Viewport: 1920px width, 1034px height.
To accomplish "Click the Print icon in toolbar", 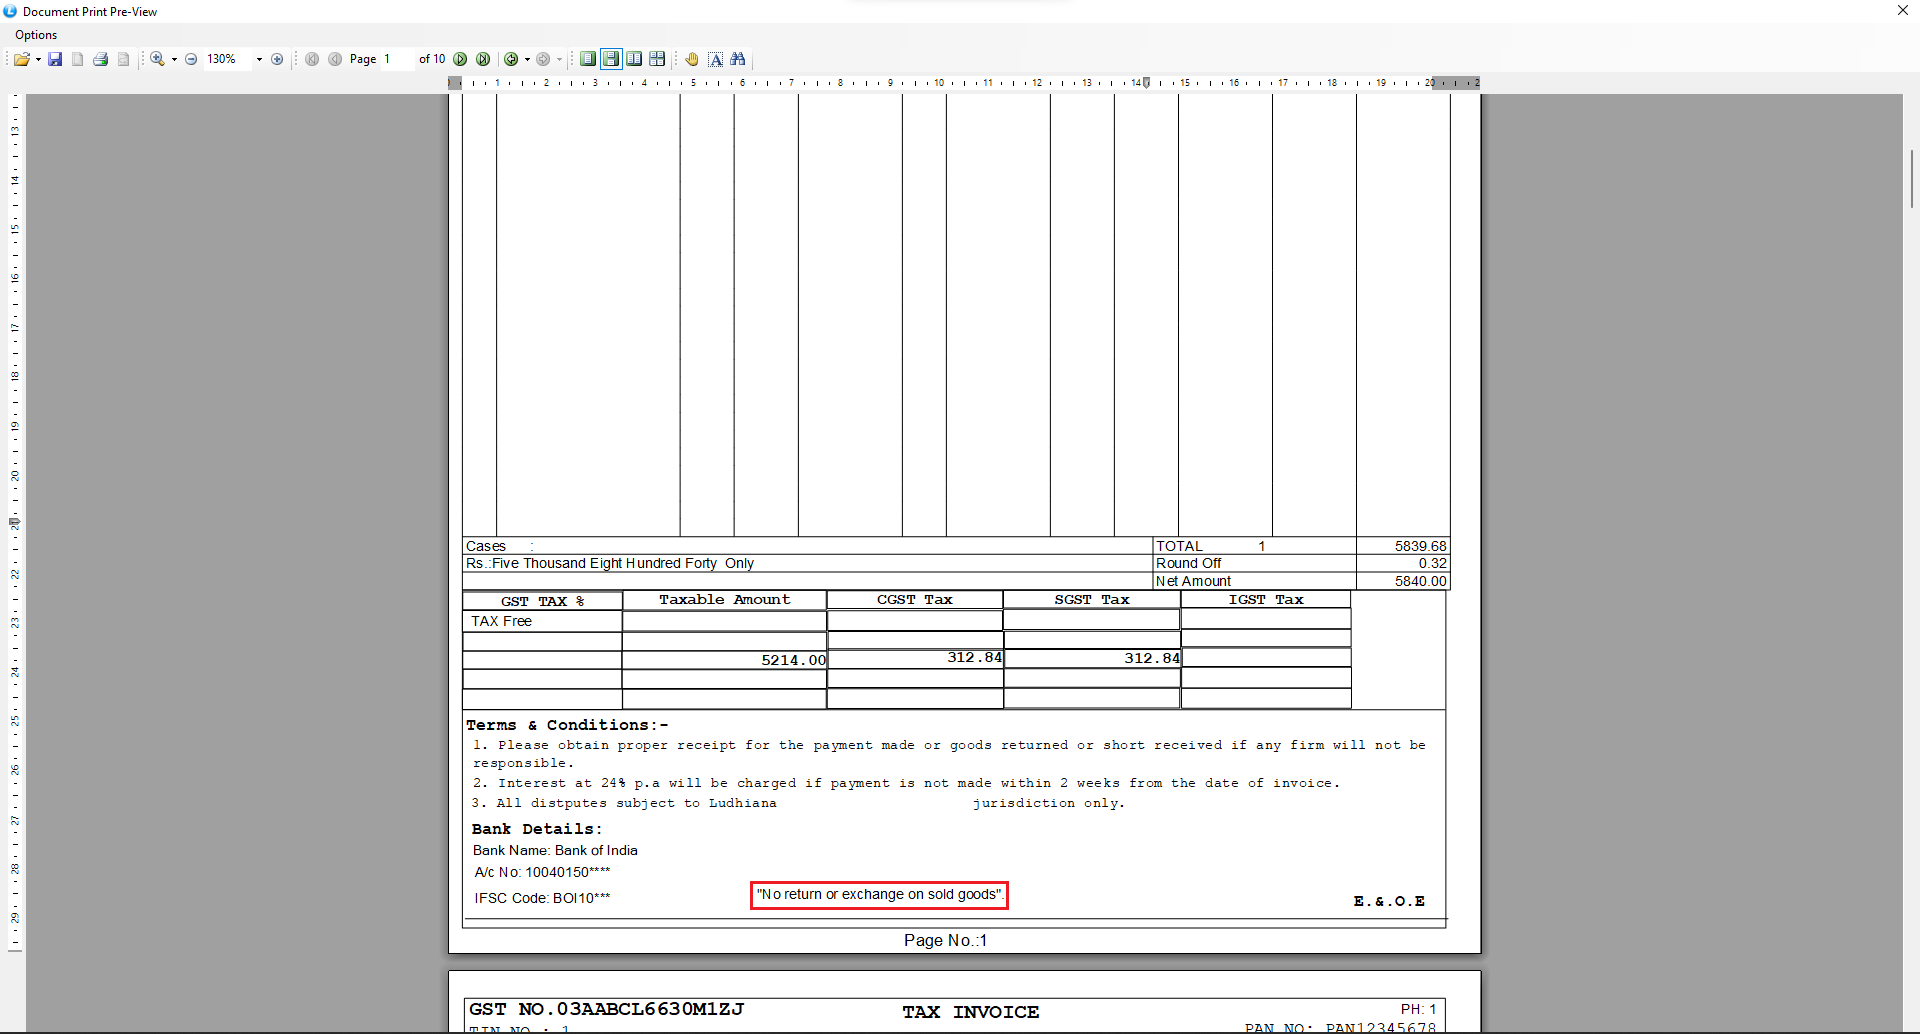I will 100,59.
